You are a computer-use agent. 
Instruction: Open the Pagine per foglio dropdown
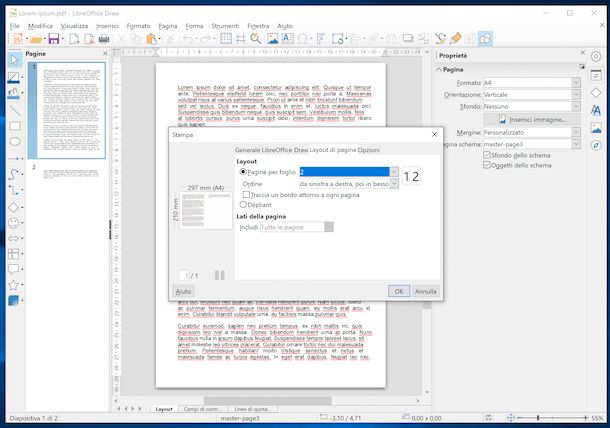(394, 172)
